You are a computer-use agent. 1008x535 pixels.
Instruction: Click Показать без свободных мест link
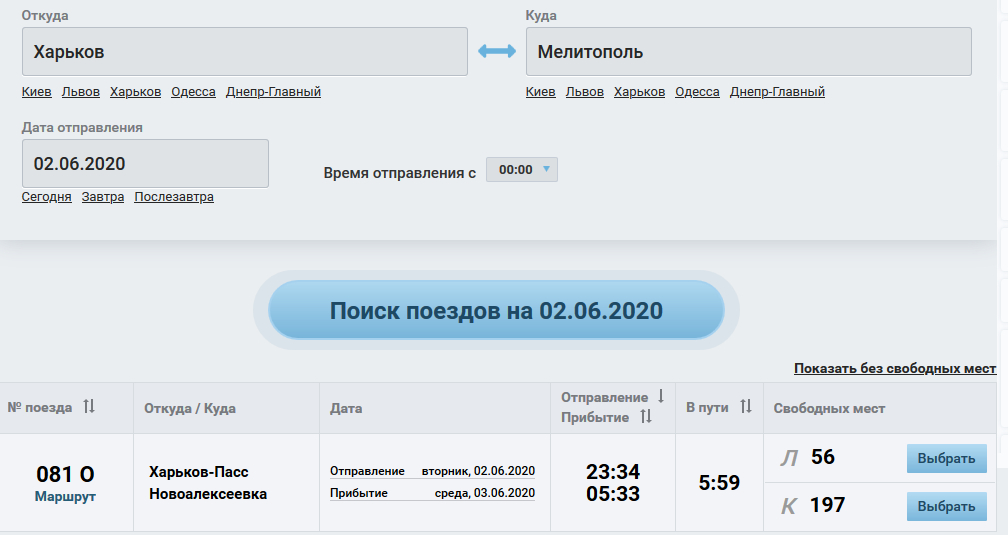click(895, 368)
